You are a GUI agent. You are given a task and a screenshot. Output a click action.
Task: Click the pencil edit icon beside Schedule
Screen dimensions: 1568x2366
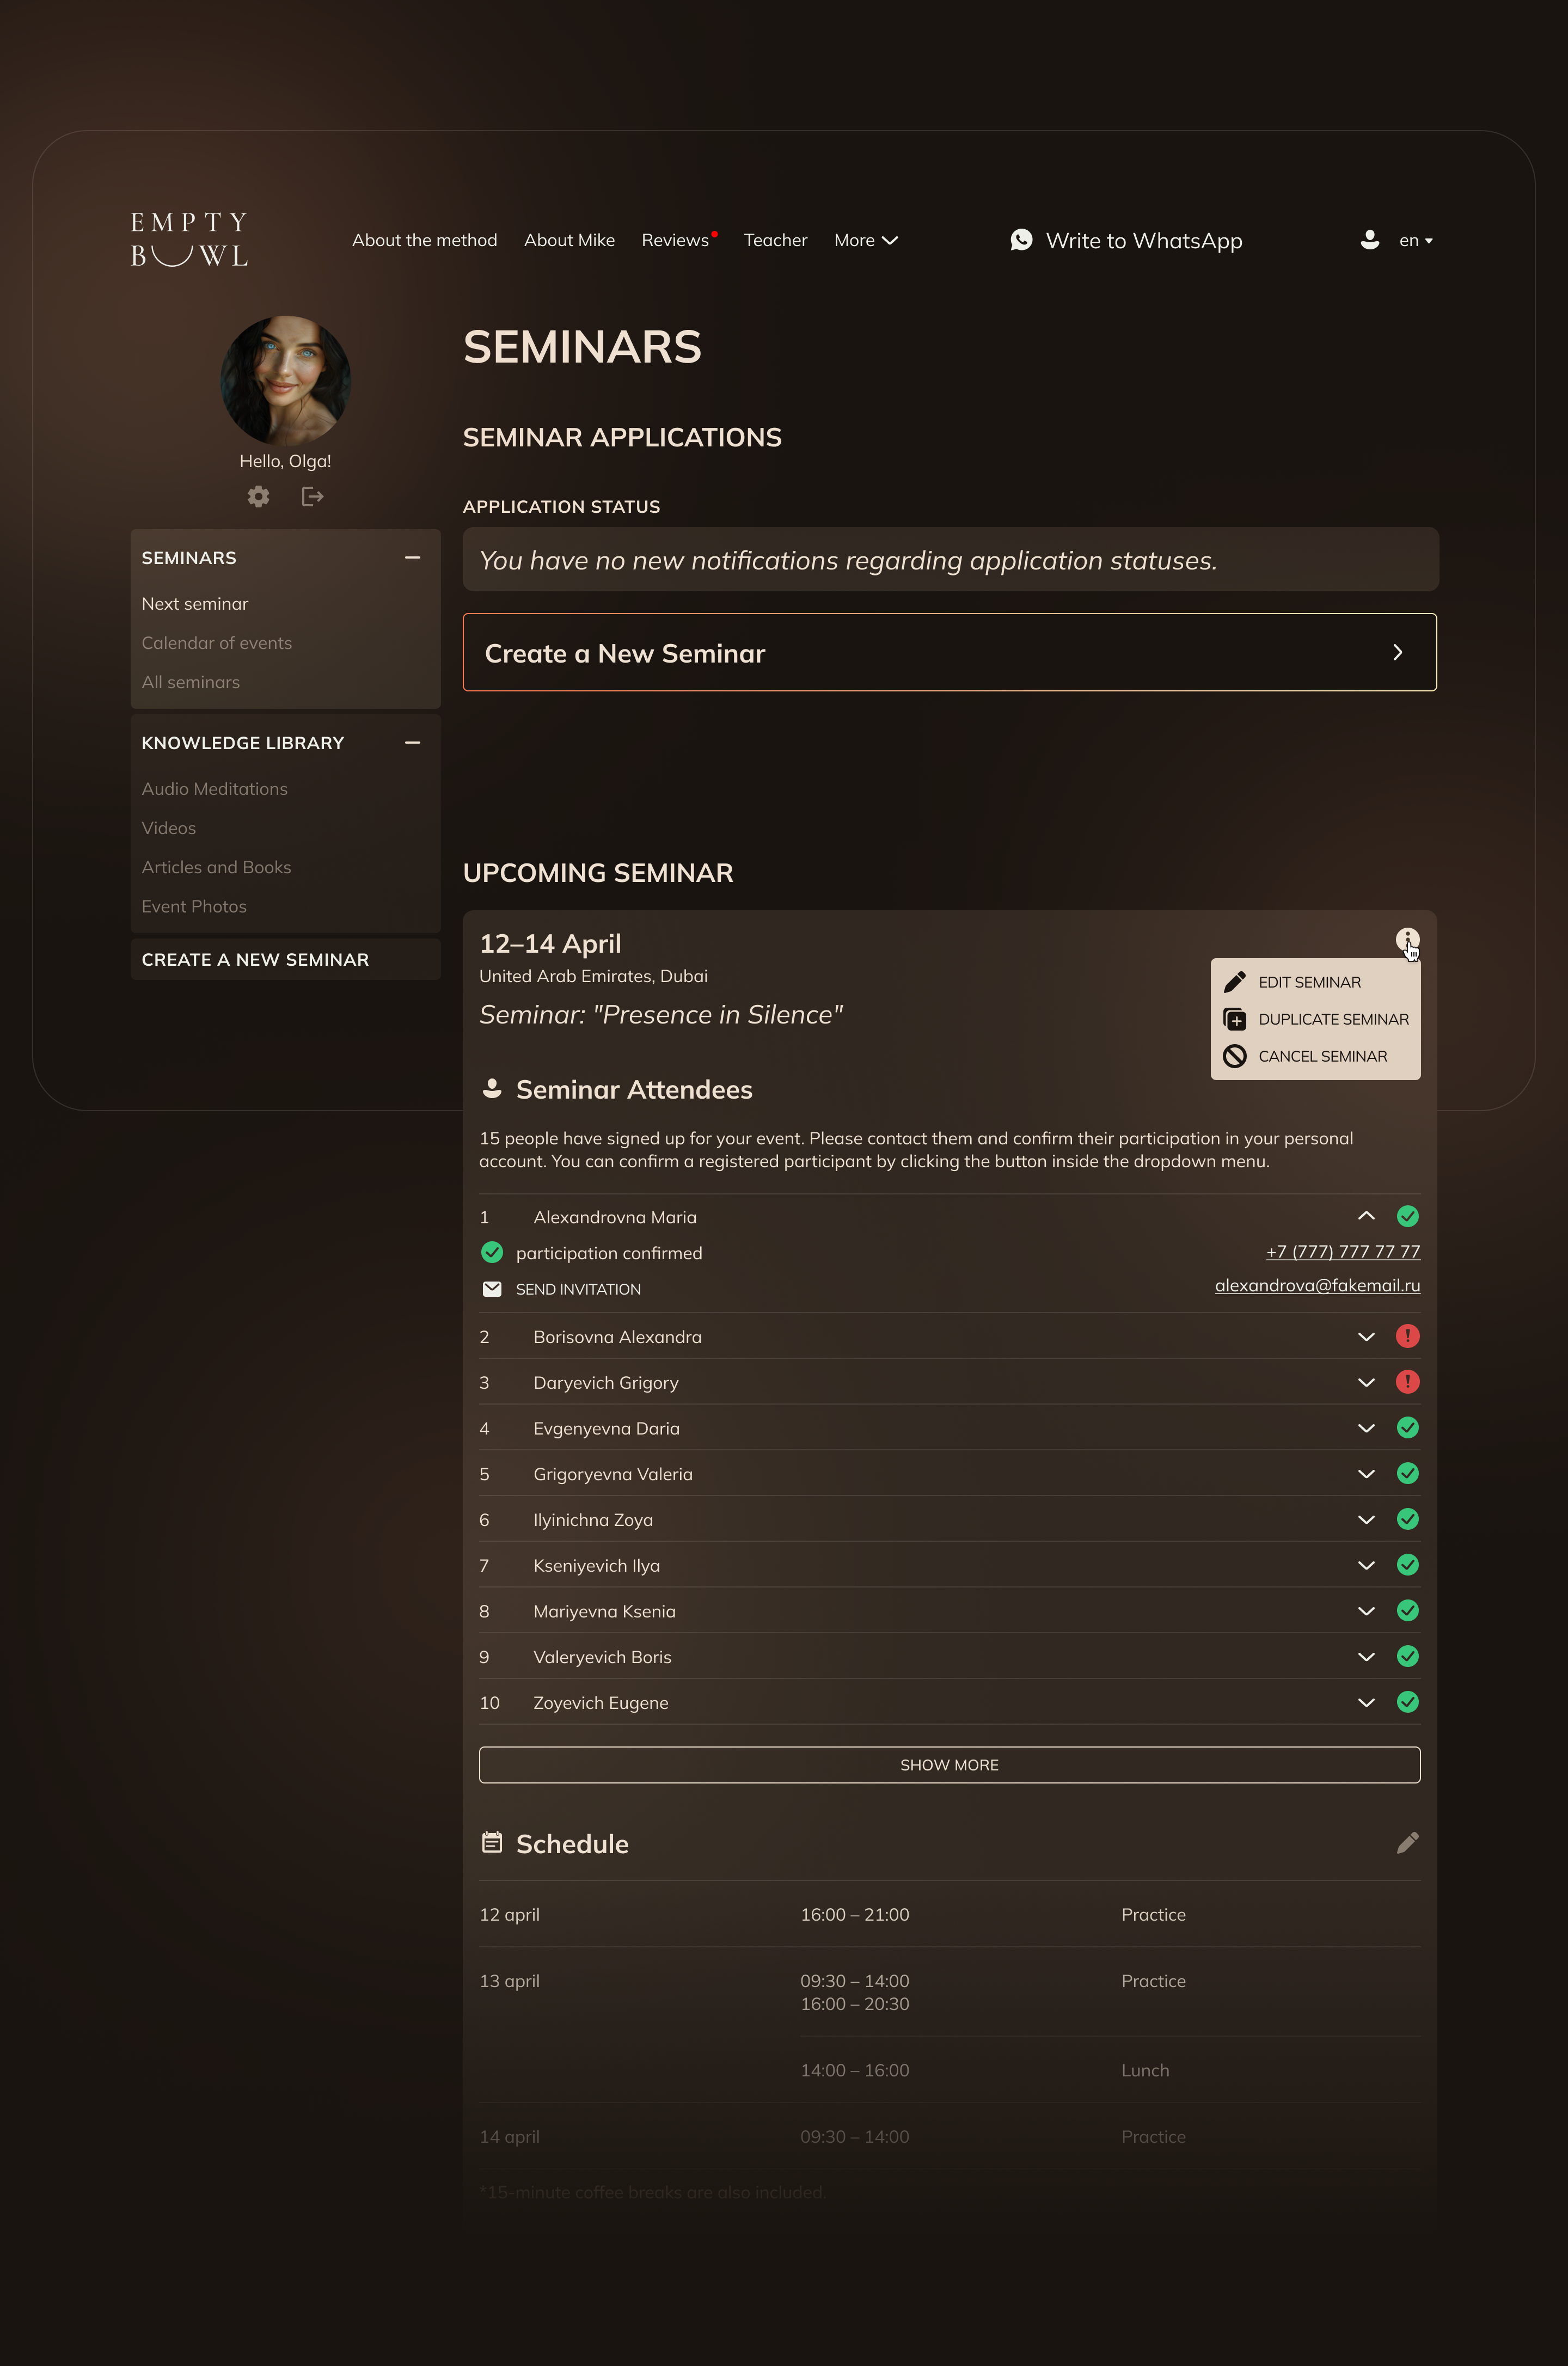1407,1843
